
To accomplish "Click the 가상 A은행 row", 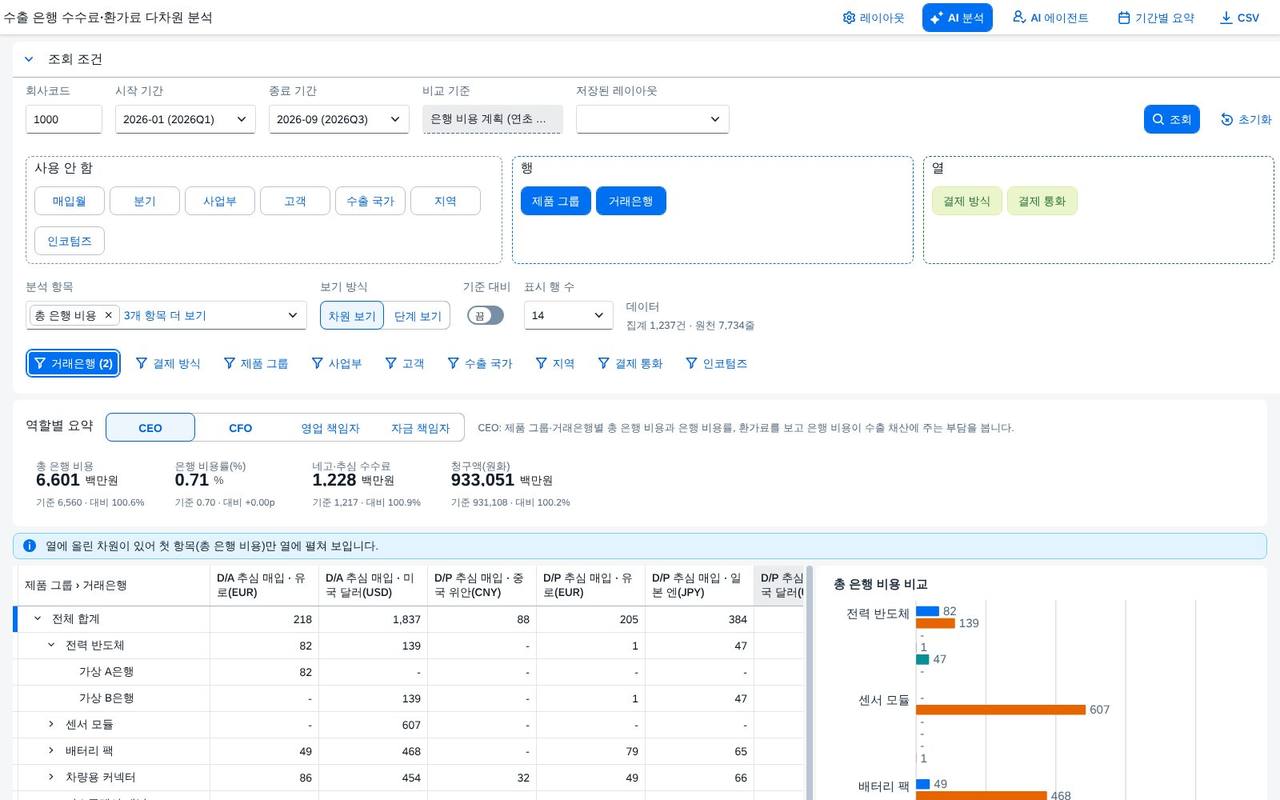I will point(410,672).
